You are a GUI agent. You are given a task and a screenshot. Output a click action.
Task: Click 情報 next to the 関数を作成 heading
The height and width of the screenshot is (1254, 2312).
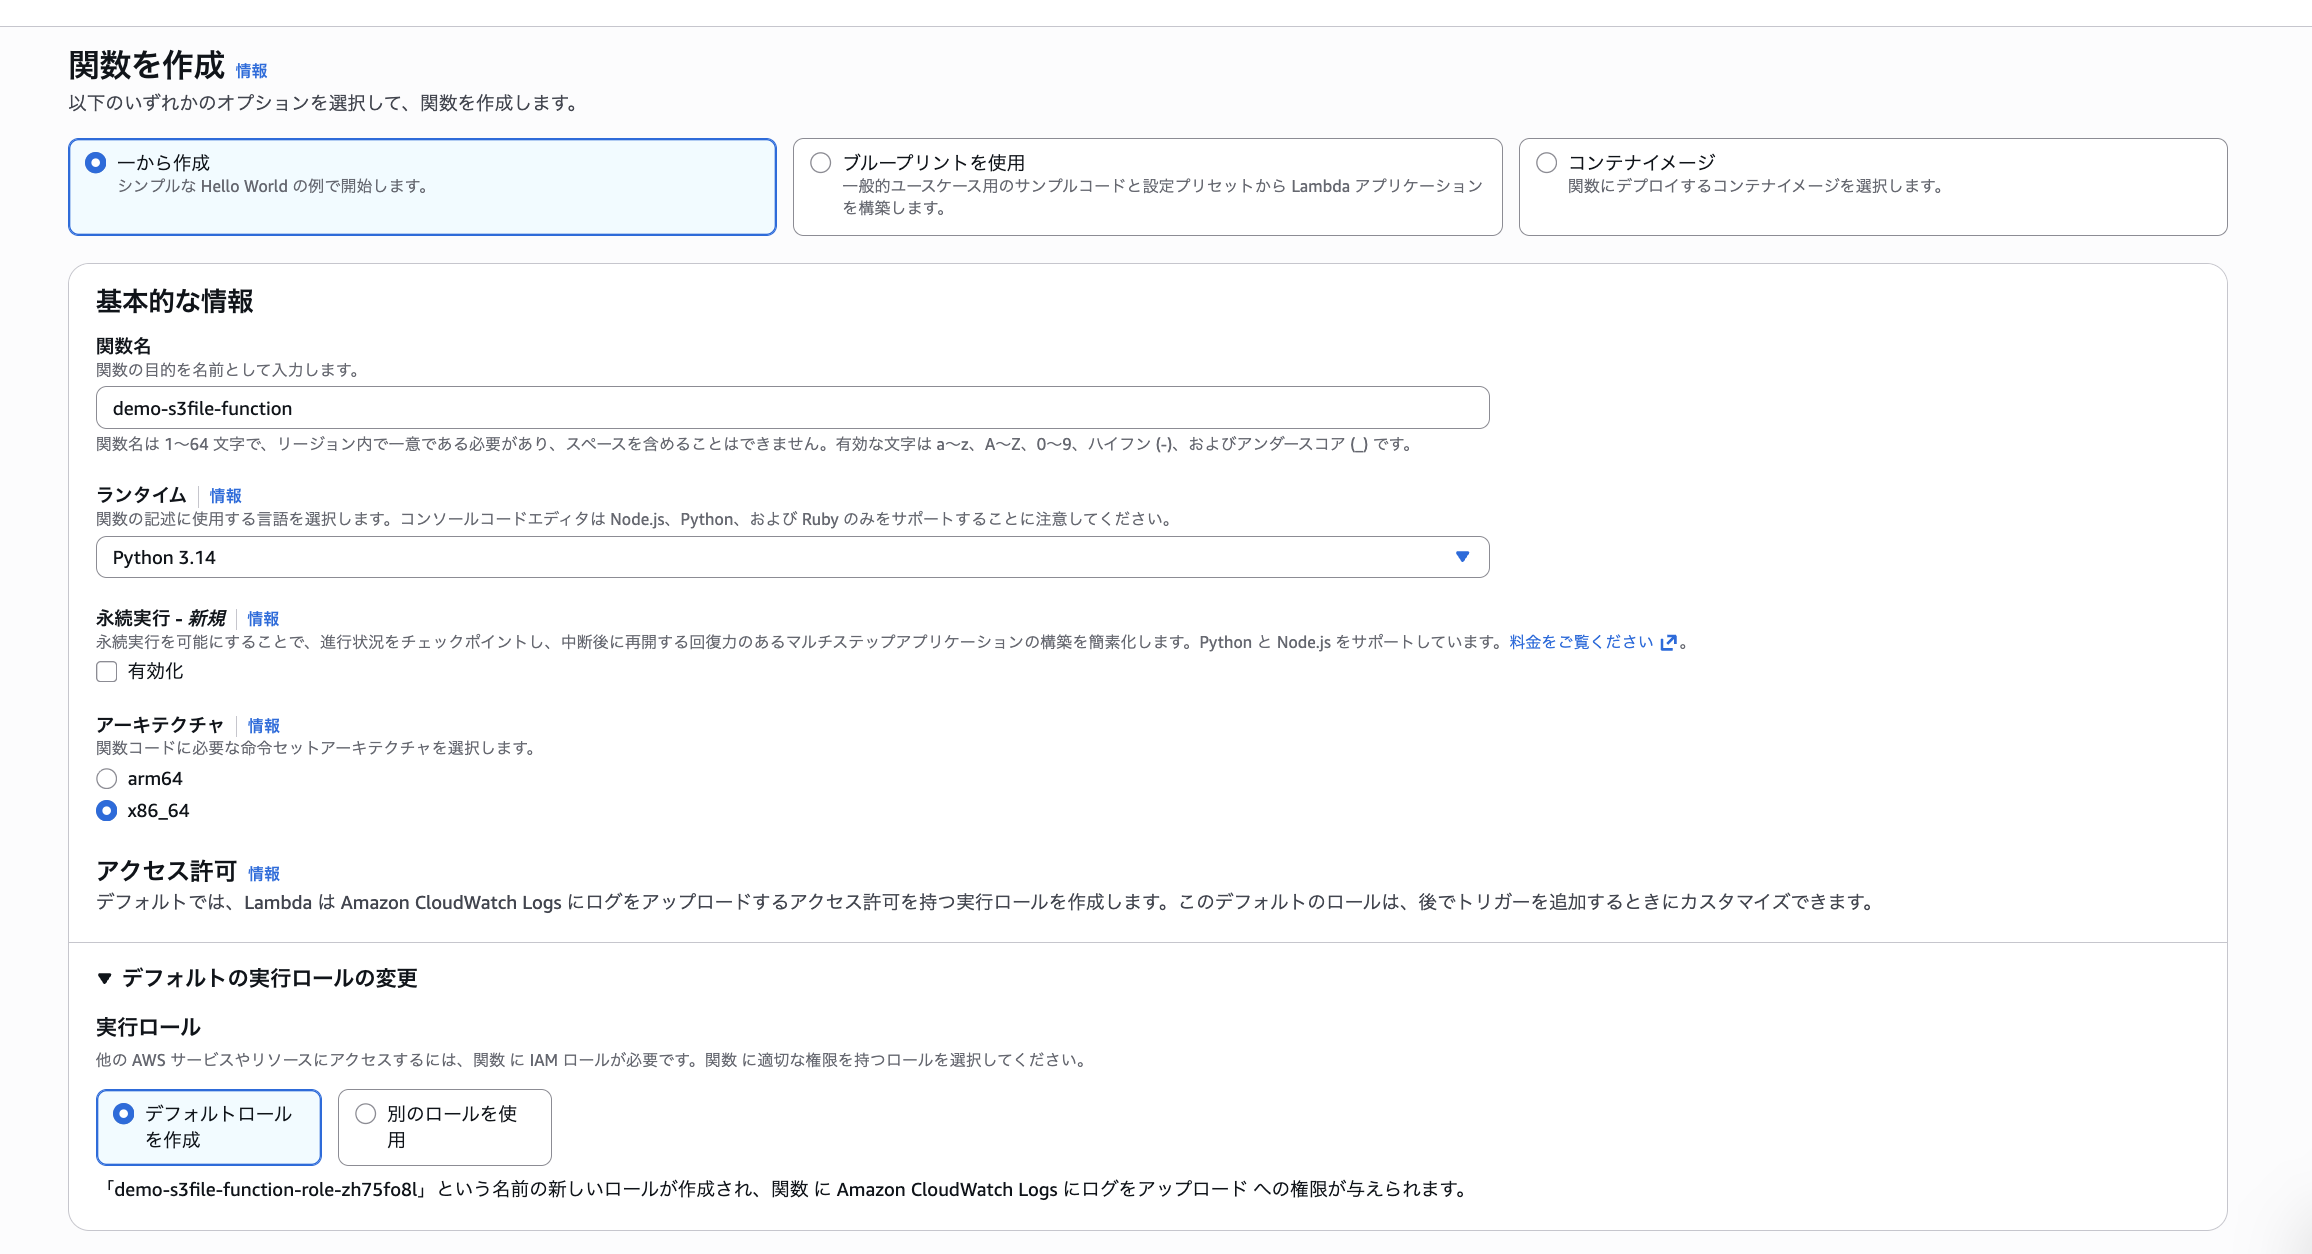pos(250,71)
